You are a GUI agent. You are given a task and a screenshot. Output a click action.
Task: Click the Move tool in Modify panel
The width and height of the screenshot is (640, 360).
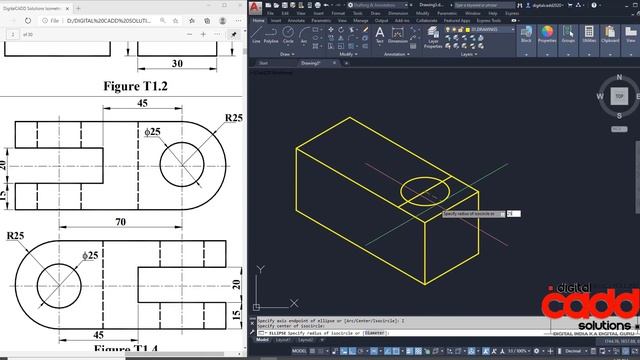click(x=331, y=29)
